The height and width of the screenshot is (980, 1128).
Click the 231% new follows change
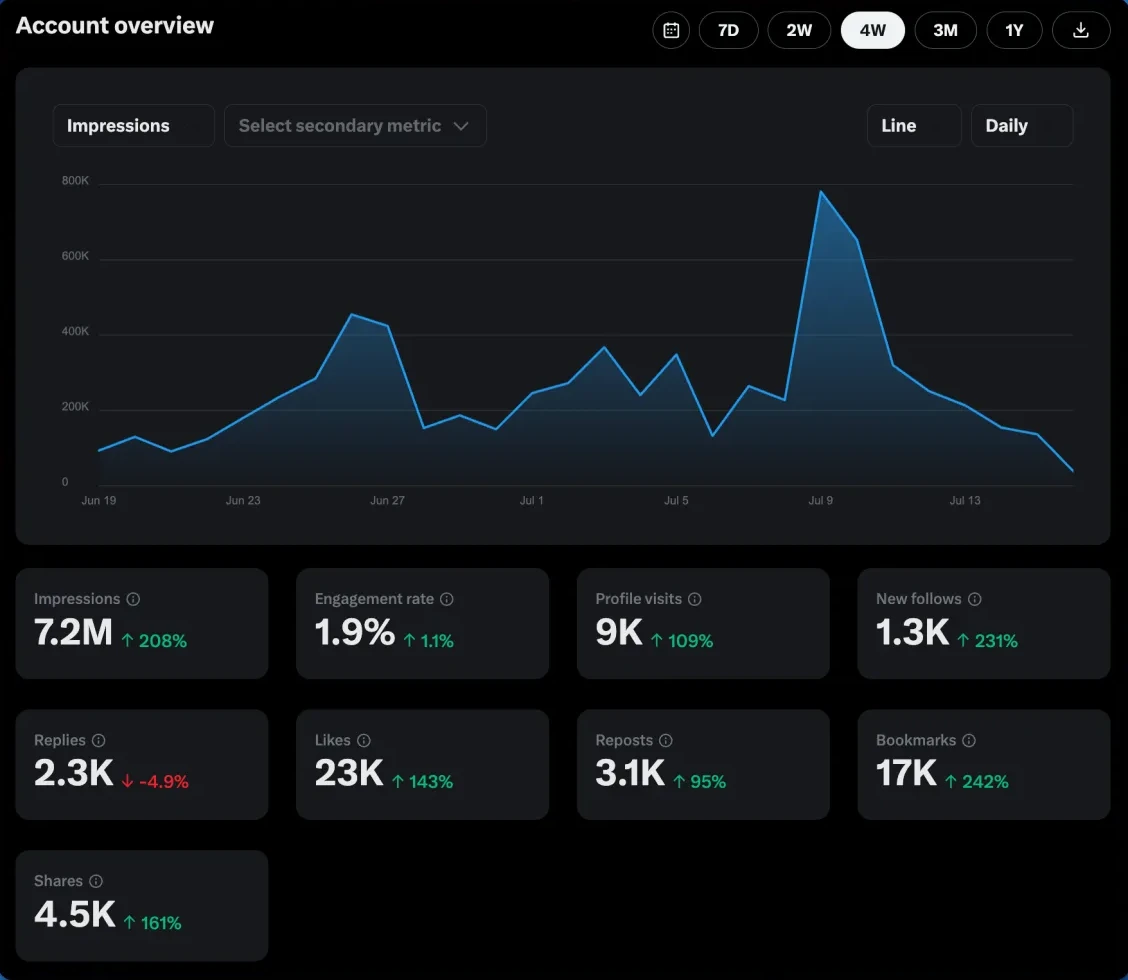tap(996, 640)
